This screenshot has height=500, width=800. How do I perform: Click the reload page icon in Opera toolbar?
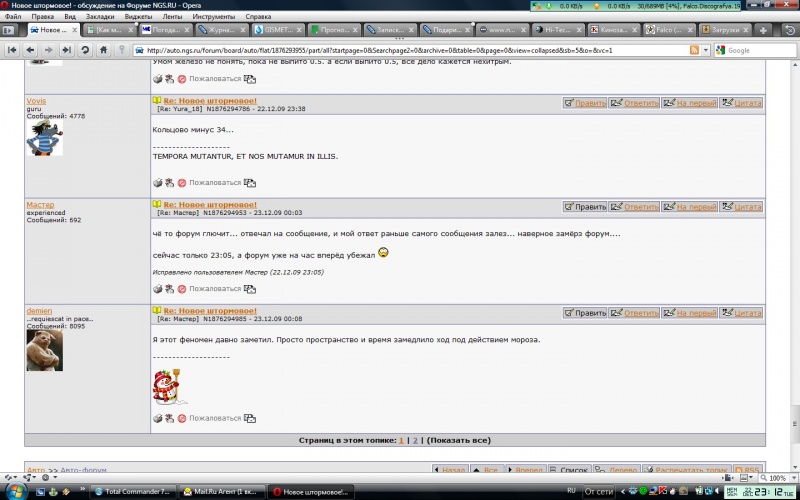point(85,49)
